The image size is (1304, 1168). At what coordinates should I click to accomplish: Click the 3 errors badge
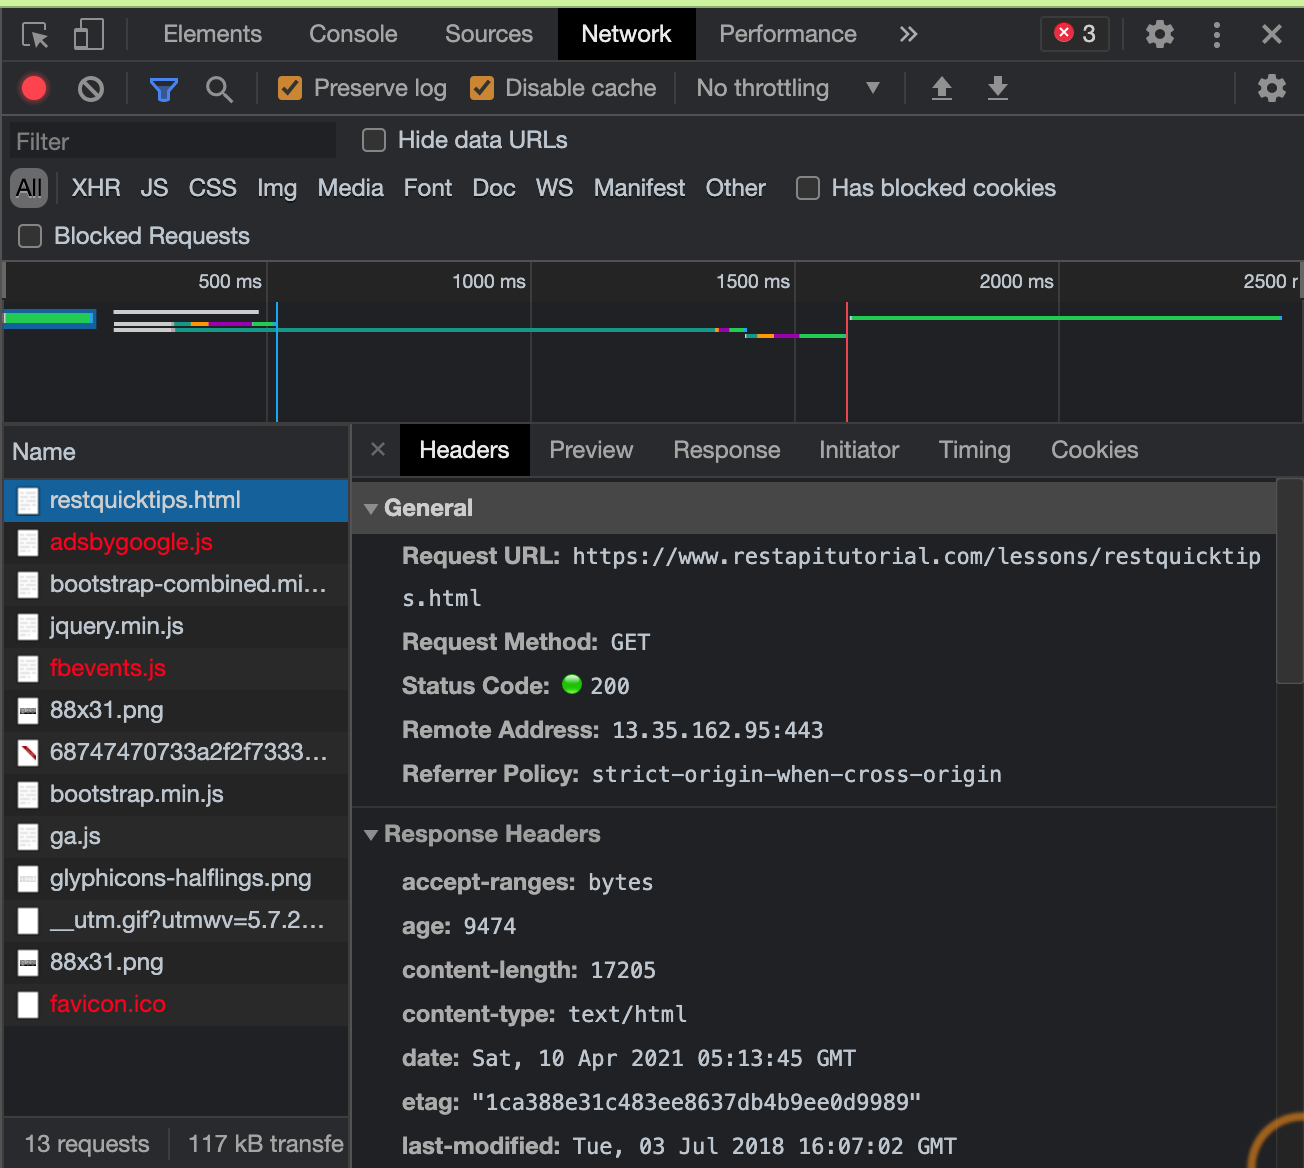[1076, 34]
